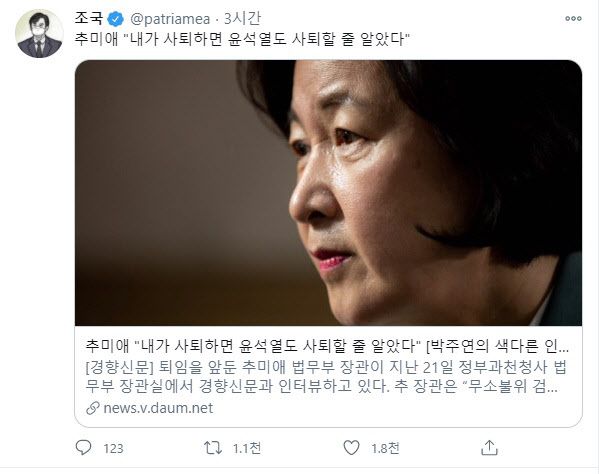This screenshot has width=599, height=474.
Task: Click the 1.8천 like count
Action: click(x=385, y=448)
